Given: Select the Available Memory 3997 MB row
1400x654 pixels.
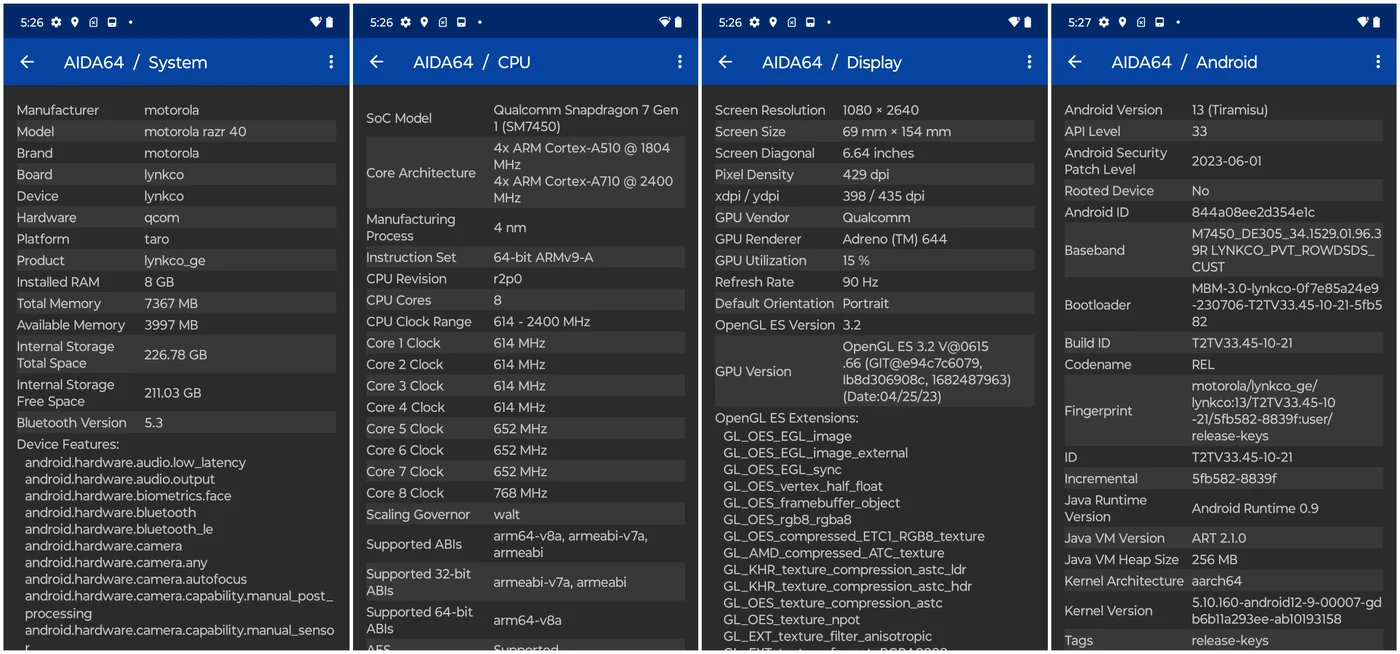Looking at the screenshot, I should (x=175, y=325).
